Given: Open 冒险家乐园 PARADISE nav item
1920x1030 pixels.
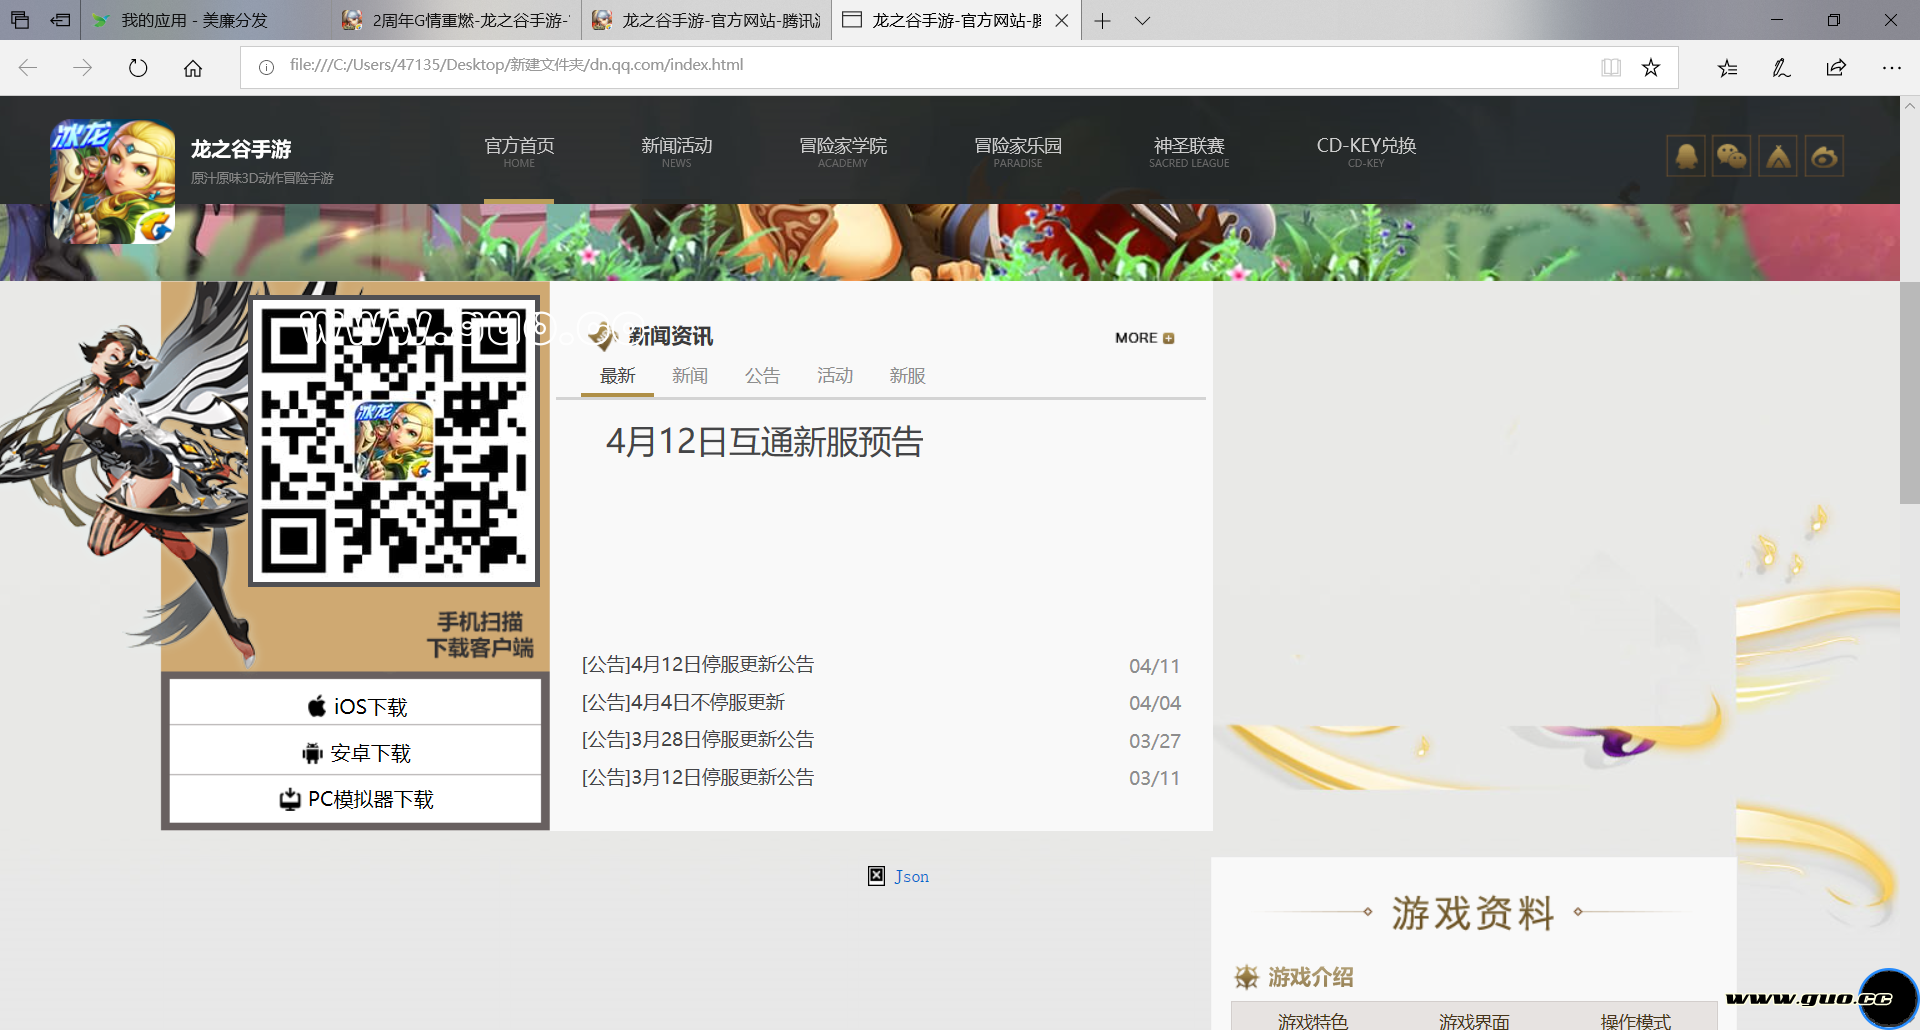Looking at the screenshot, I should pos(1018,152).
